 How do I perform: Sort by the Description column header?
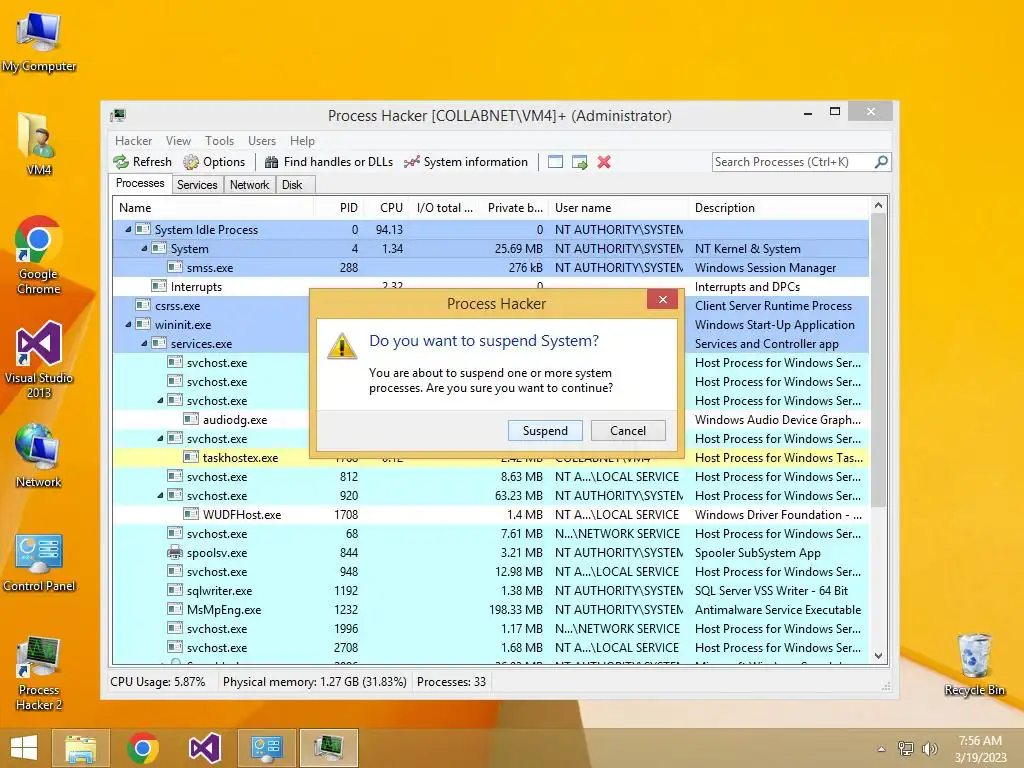click(x=778, y=208)
